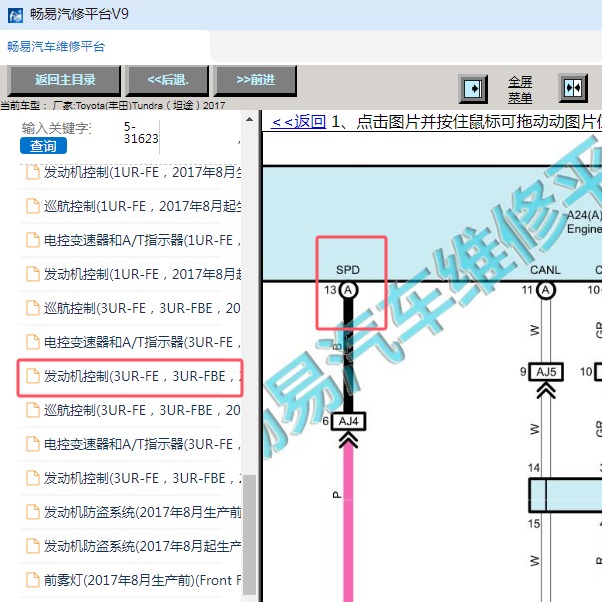Open 发动机控制(1UR-FE，2017年8月生 item
602x602 pixels.
(x=134, y=172)
